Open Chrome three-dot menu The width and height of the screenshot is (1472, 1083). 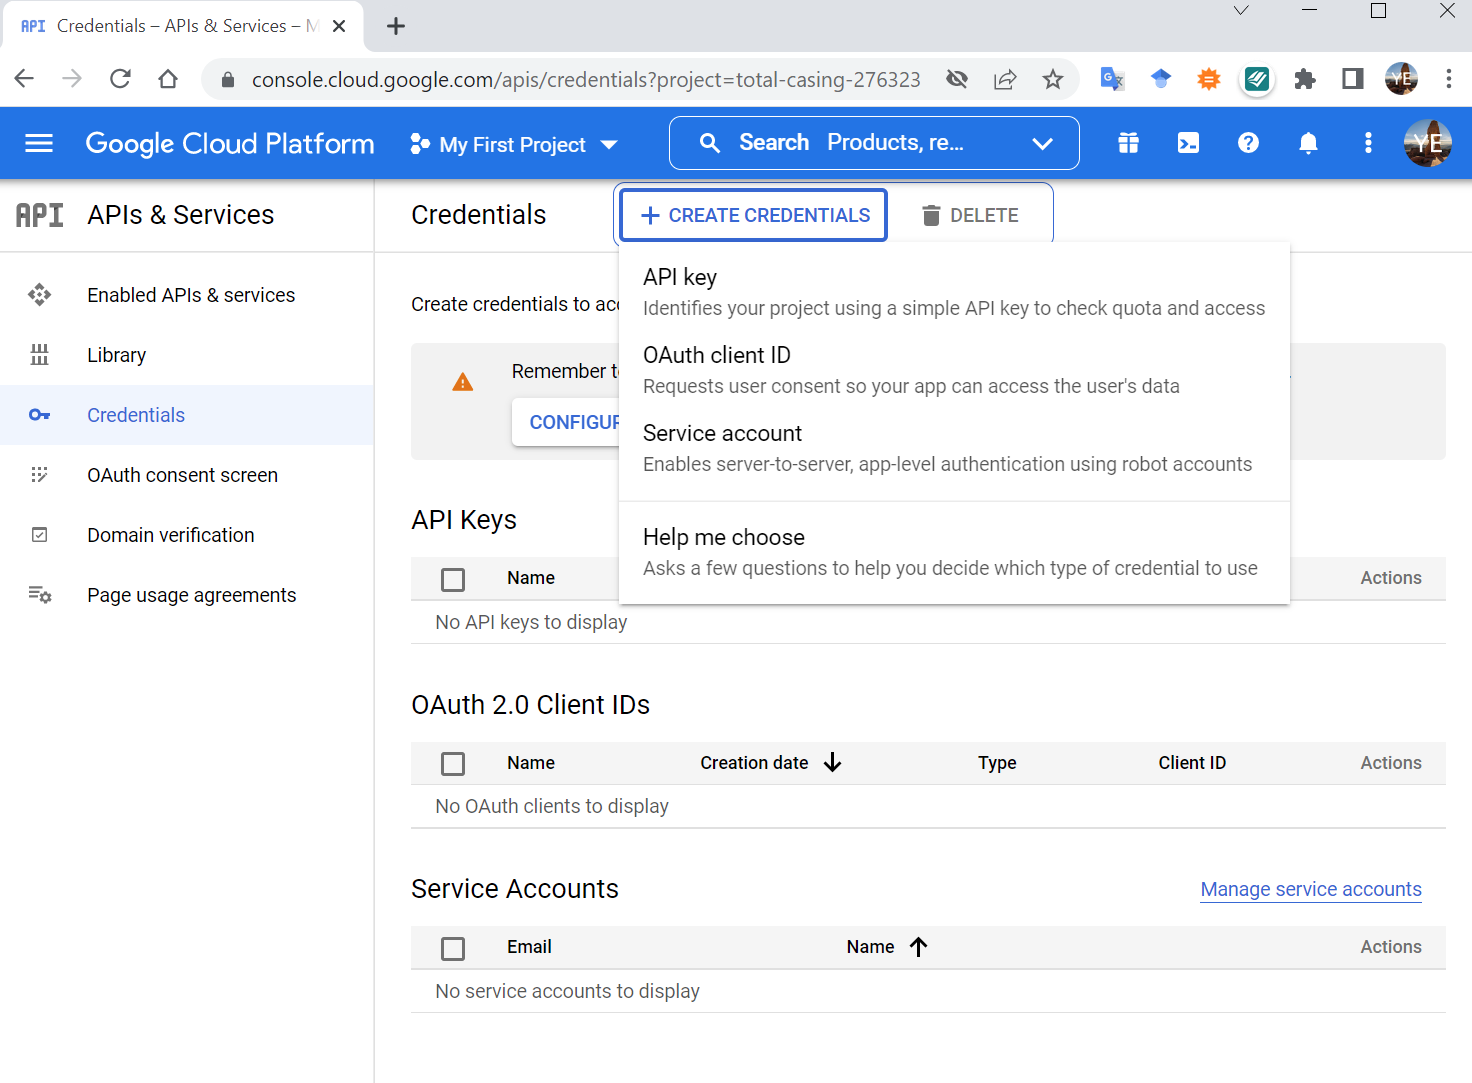[1449, 79]
